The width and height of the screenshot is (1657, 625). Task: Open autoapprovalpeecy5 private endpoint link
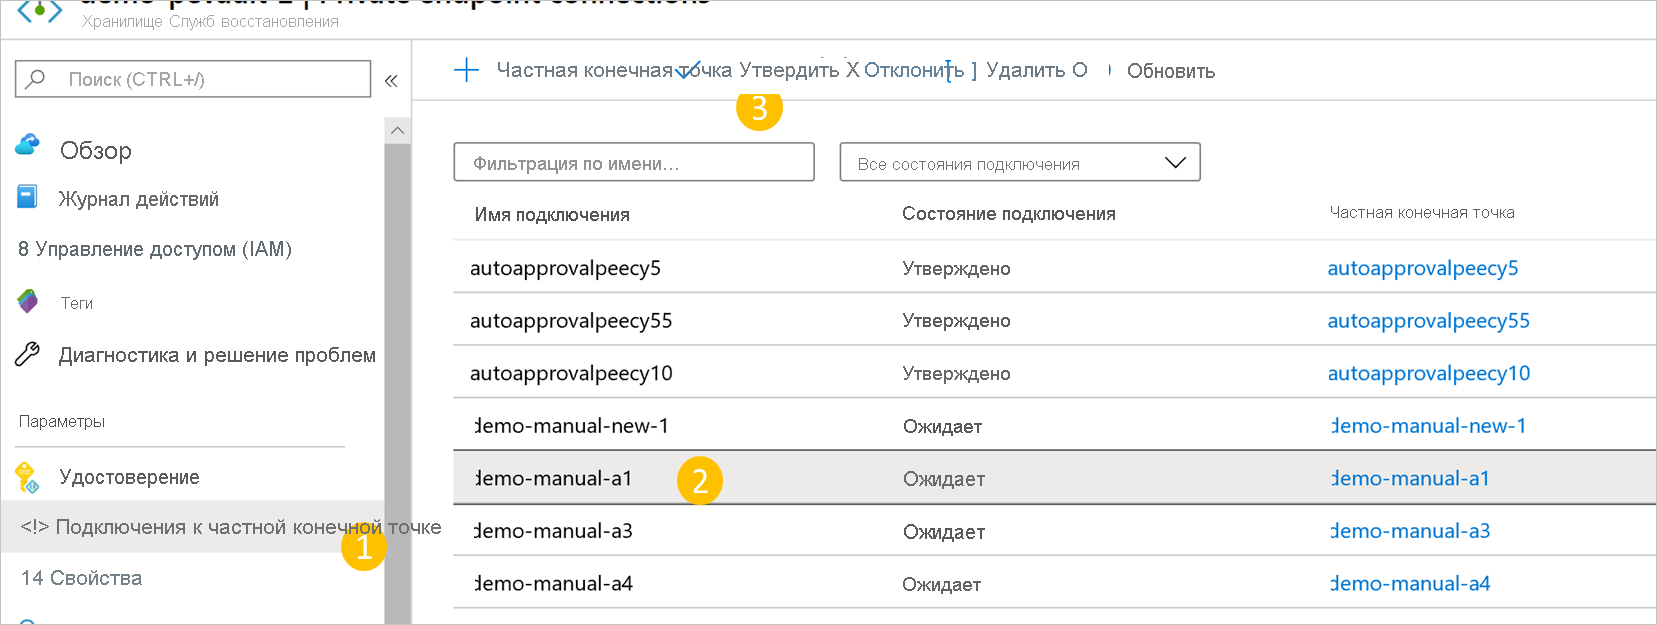[1423, 268]
